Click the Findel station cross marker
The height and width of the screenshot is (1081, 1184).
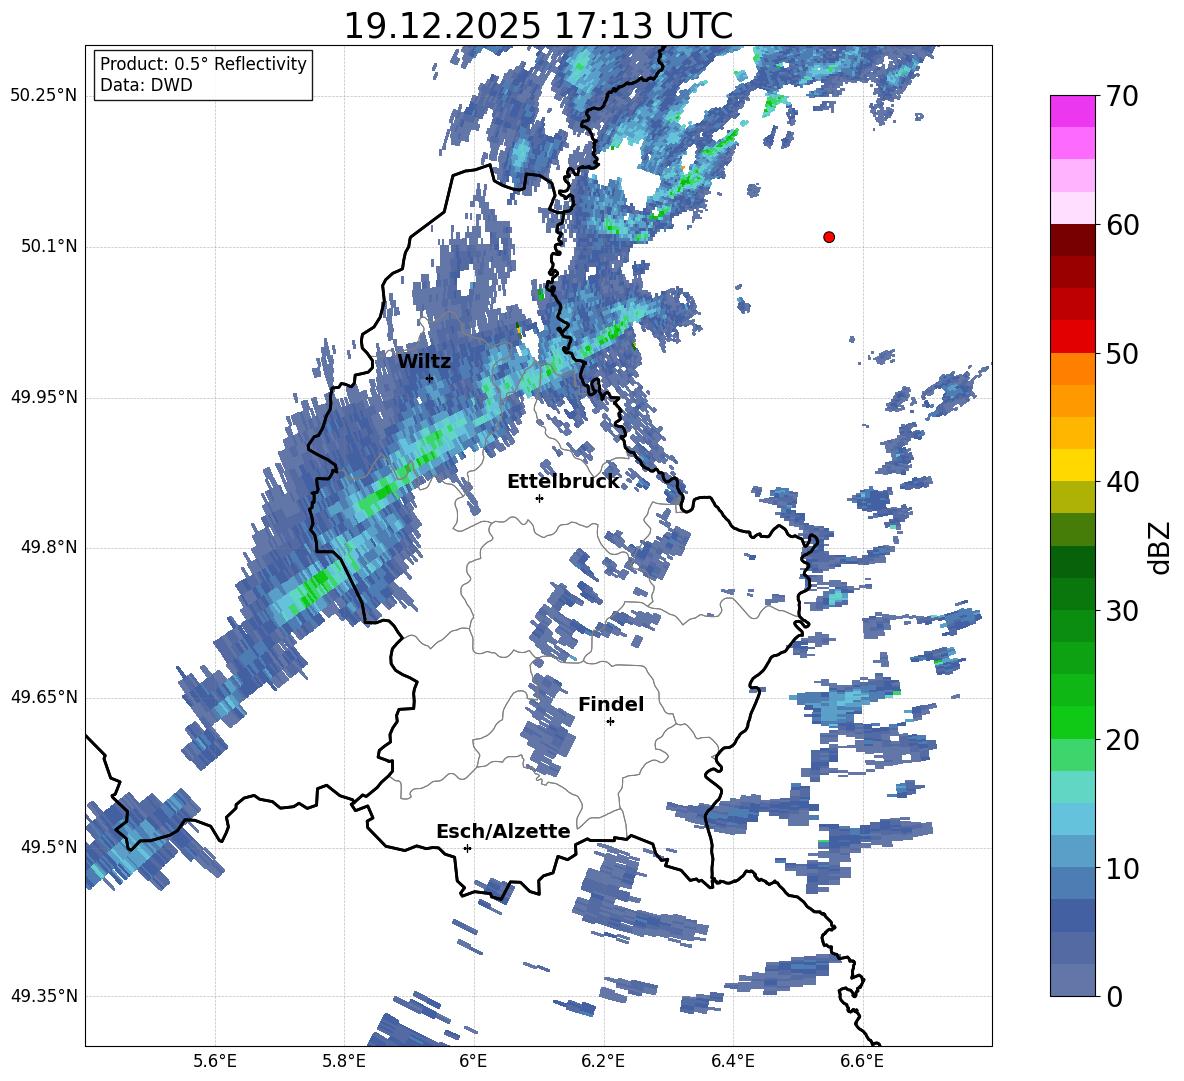(610, 722)
